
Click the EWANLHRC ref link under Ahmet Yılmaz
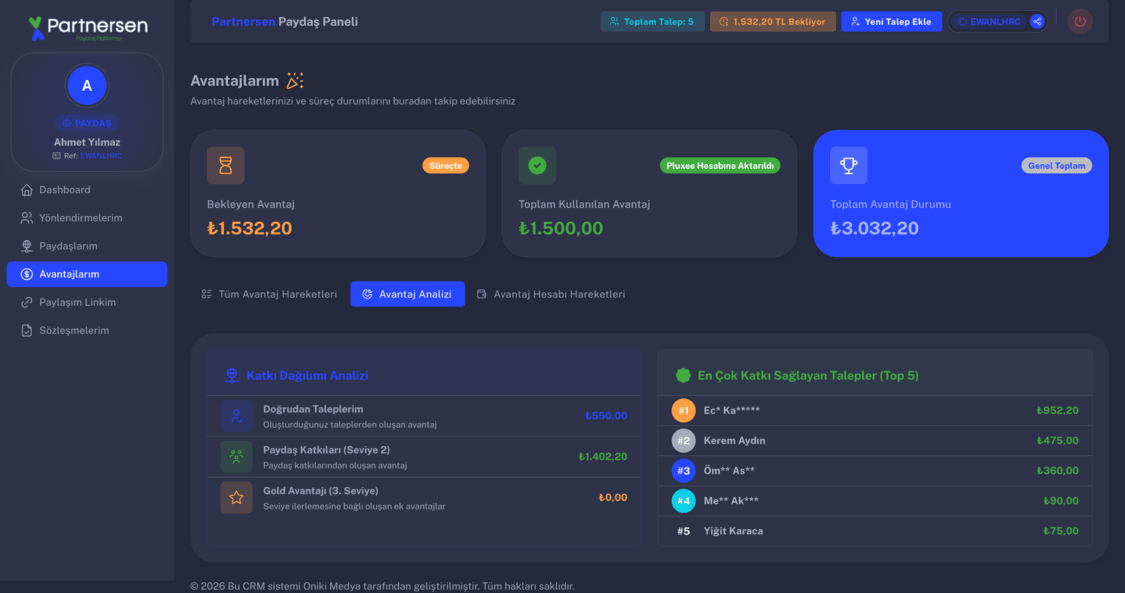pos(101,156)
